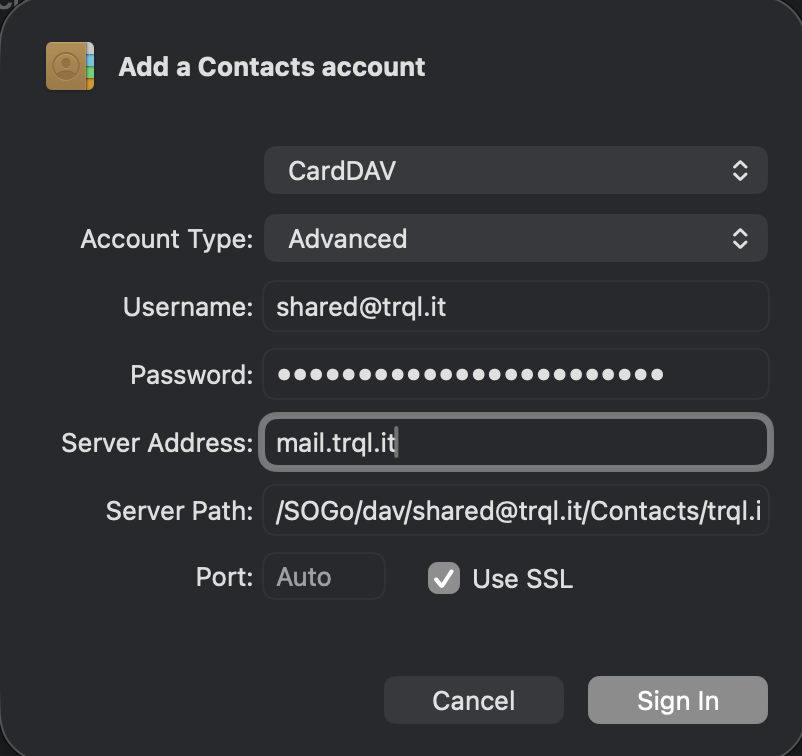Cancel adding the Contacts account
Screen dimensions: 802x756
click(474, 700)
